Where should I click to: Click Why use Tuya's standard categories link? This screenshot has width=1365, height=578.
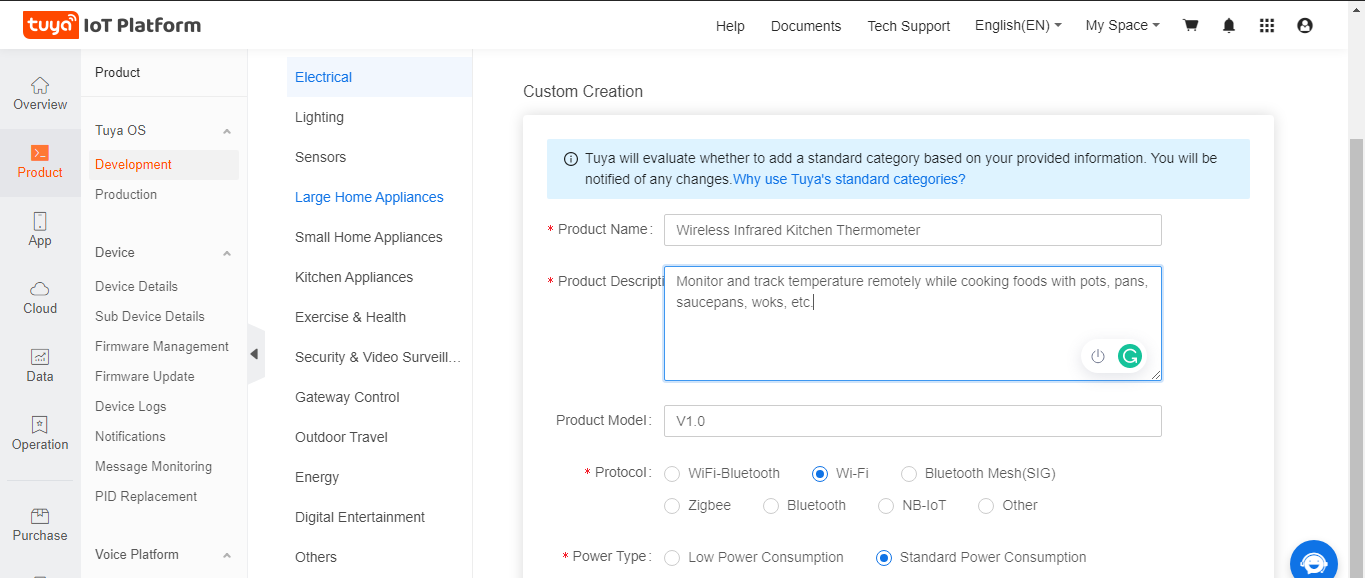click(849, 180)
